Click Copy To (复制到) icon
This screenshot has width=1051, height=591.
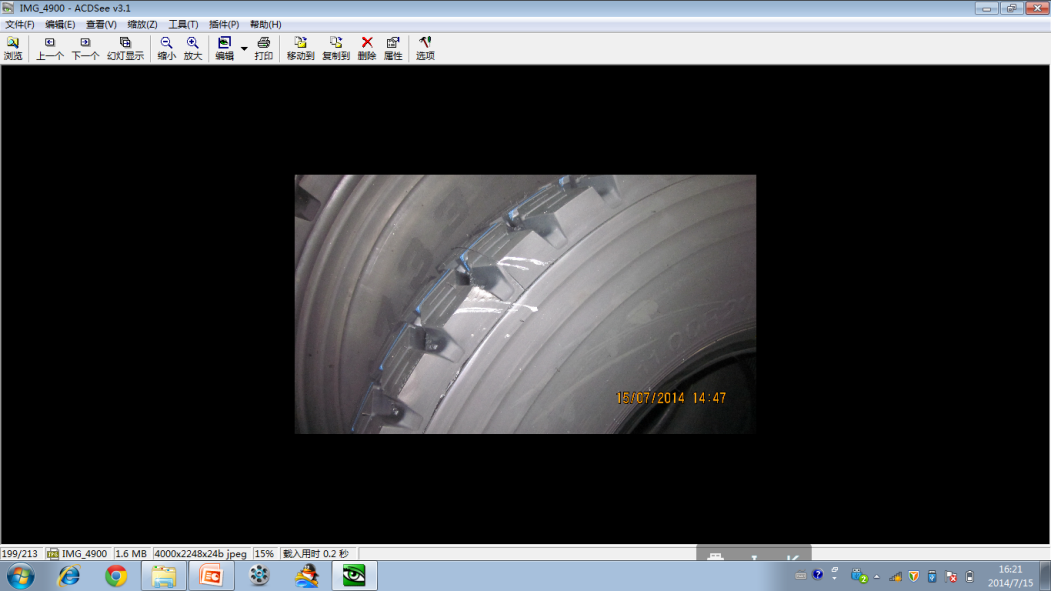336,48
